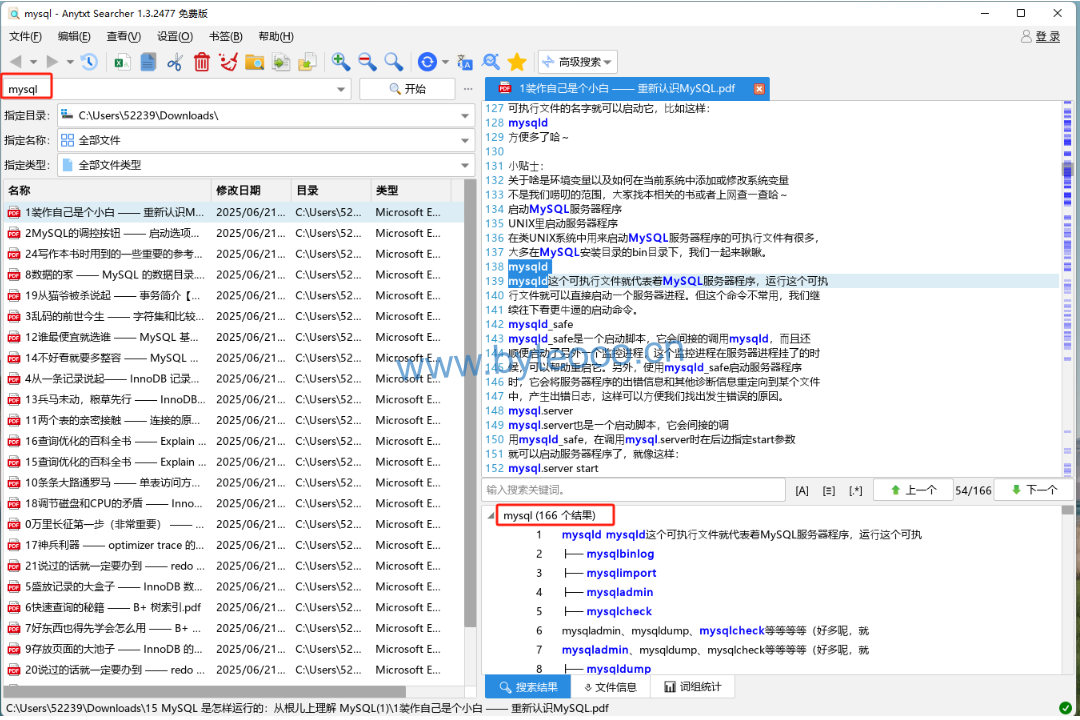
Task: Click the move to folder icon
Action: (307, 62)
